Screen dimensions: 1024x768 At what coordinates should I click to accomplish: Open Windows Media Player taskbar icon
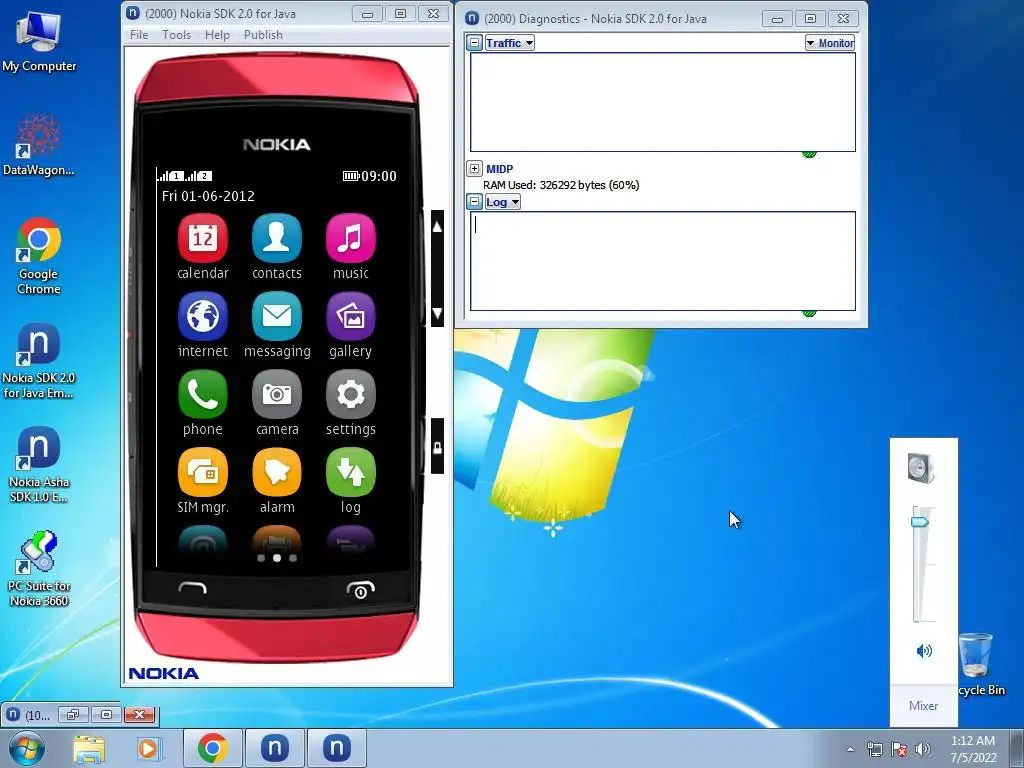(149, 748)
